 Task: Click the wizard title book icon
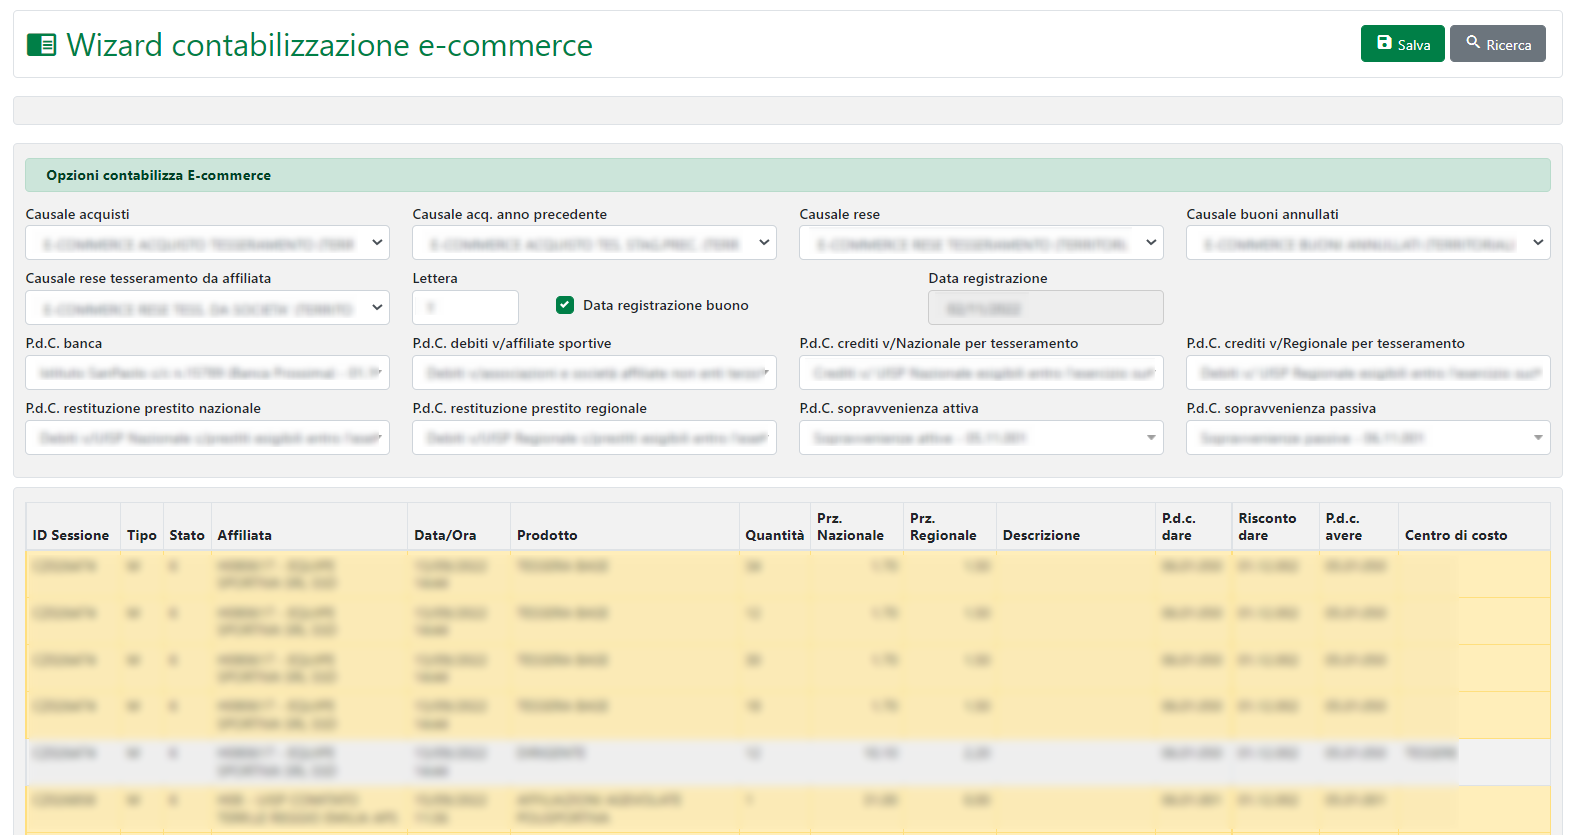tap(41, 45)
